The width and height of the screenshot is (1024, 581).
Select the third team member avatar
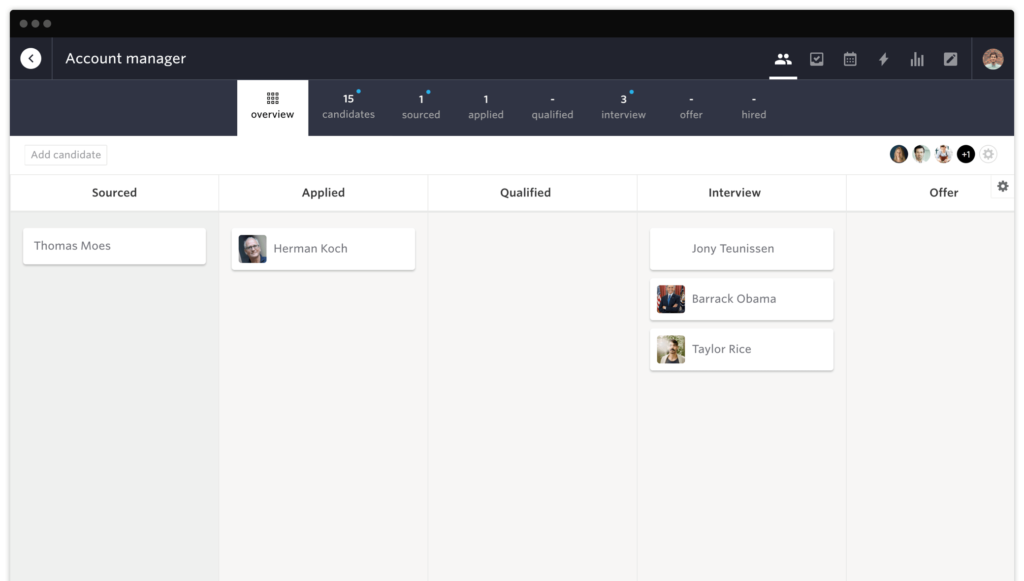click(943, 154)
